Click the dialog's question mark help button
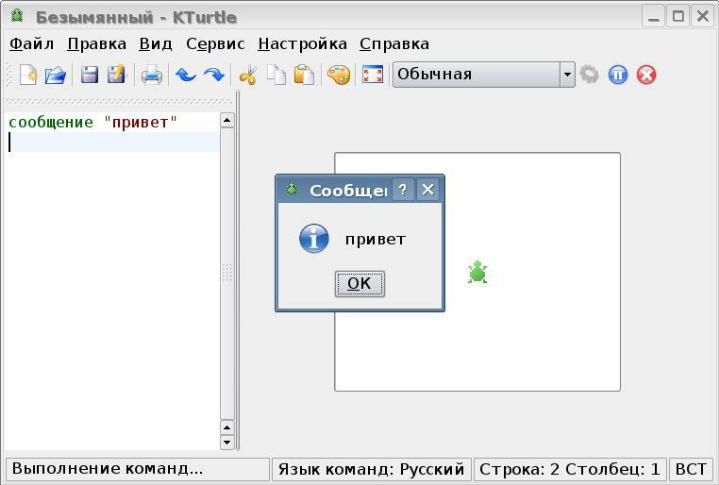The height and width of the screenshot is (485, 719). pyautogui.click(x=403, y=190)
